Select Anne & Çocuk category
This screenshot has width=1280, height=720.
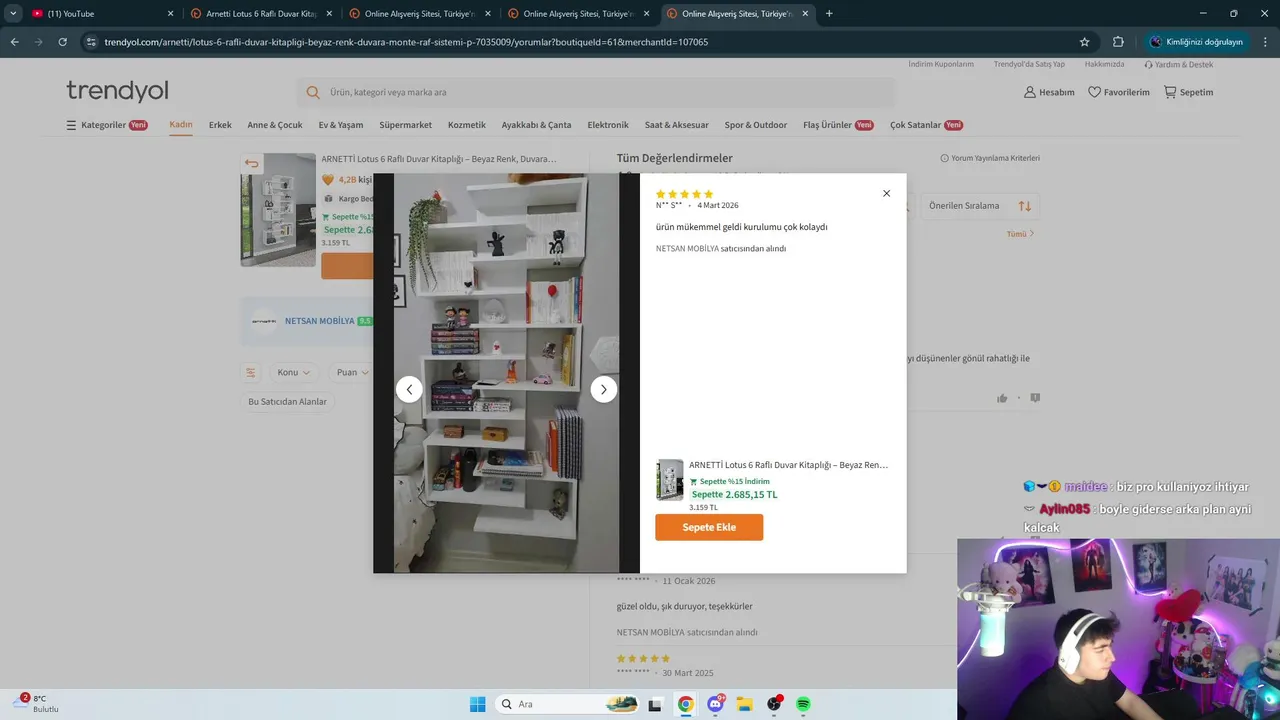tap(275, 125)
